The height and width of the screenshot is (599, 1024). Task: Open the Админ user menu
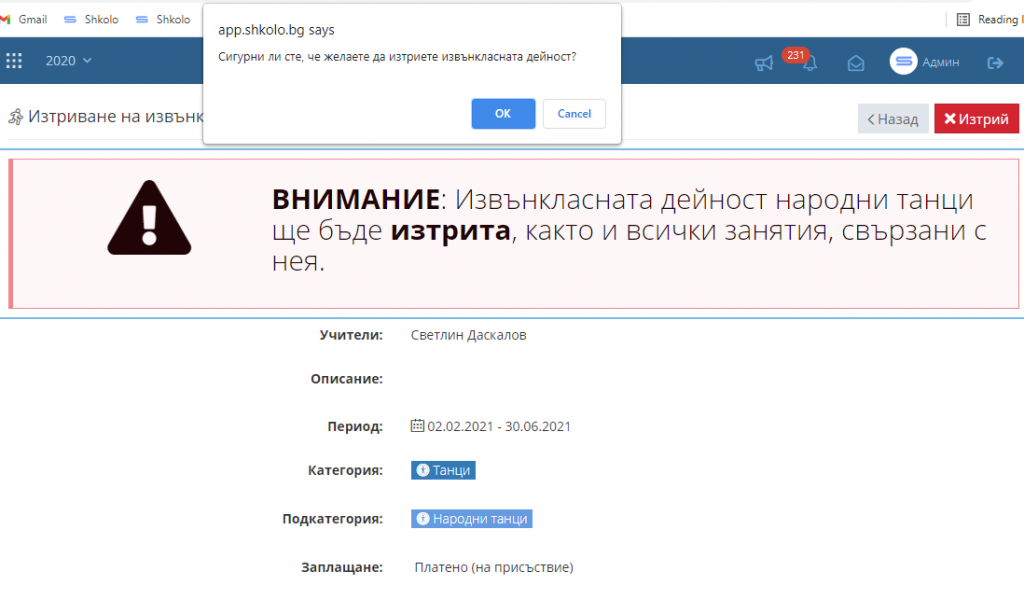click(x=940, y=62)
